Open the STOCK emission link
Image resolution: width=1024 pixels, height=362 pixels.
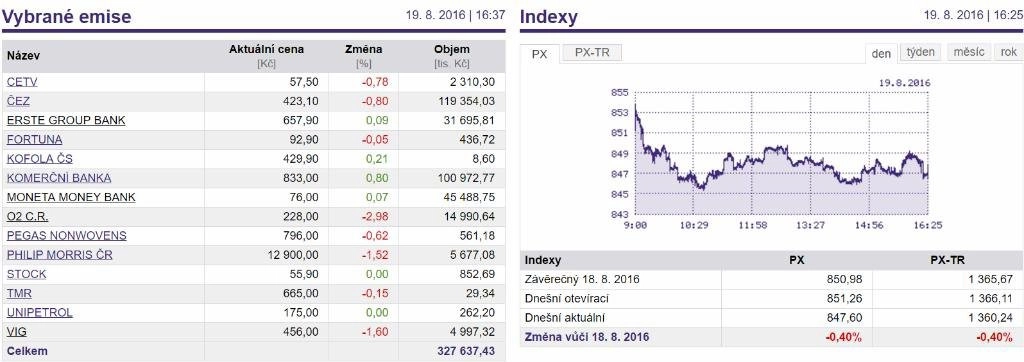click(x=27, y=274)
